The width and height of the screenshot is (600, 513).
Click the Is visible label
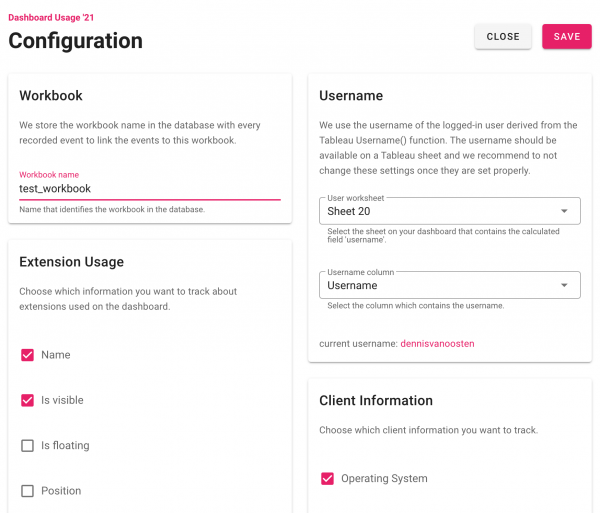(x=62, y=400)
